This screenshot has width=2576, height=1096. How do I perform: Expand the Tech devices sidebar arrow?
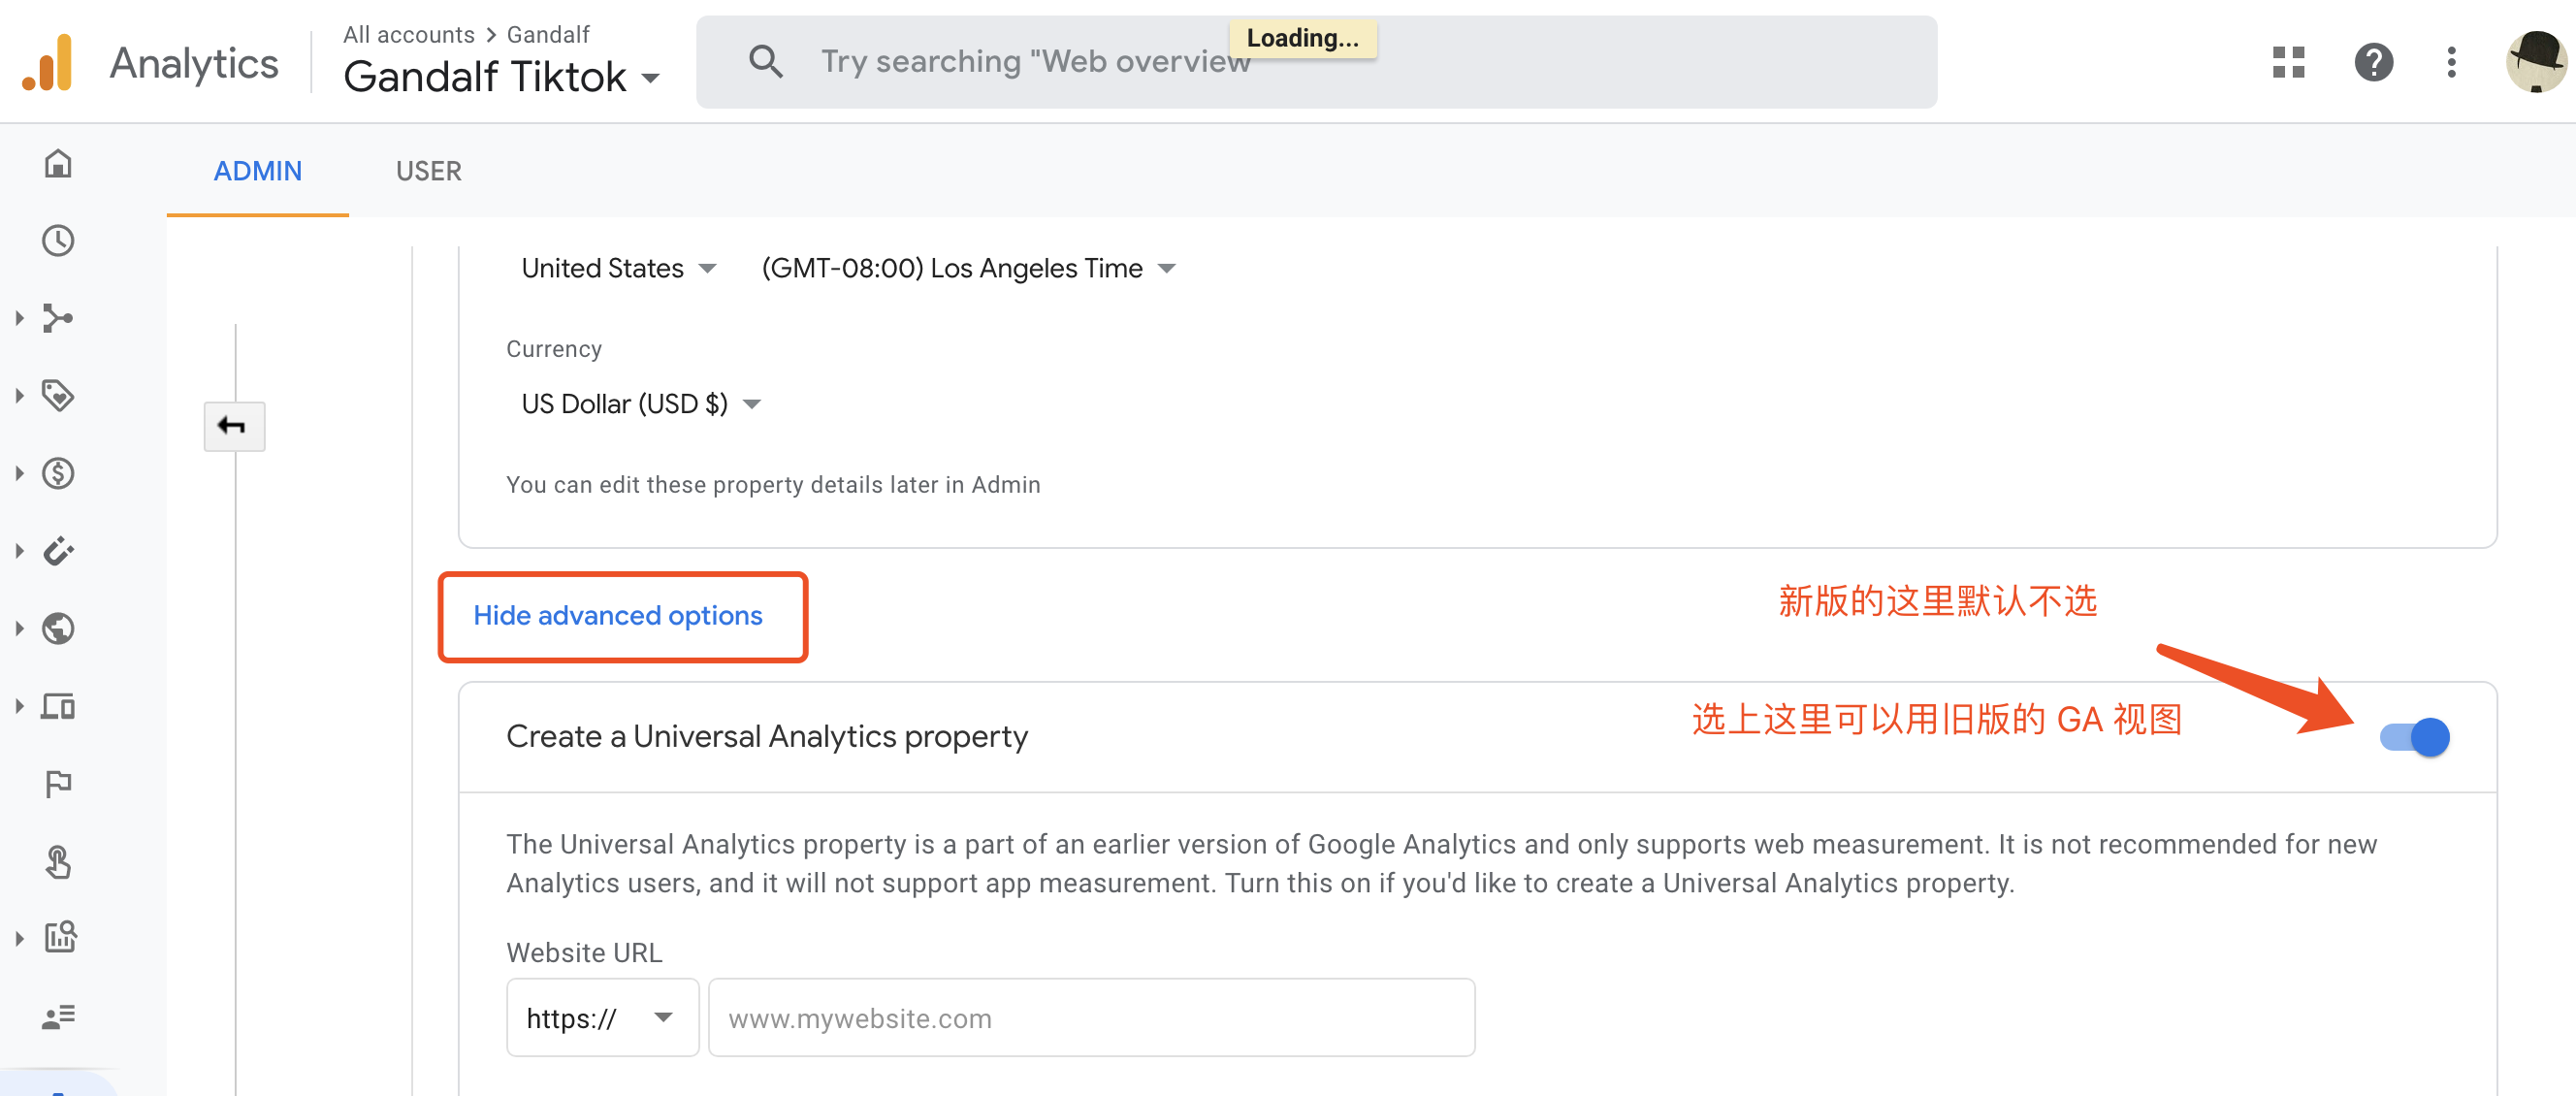19,706
